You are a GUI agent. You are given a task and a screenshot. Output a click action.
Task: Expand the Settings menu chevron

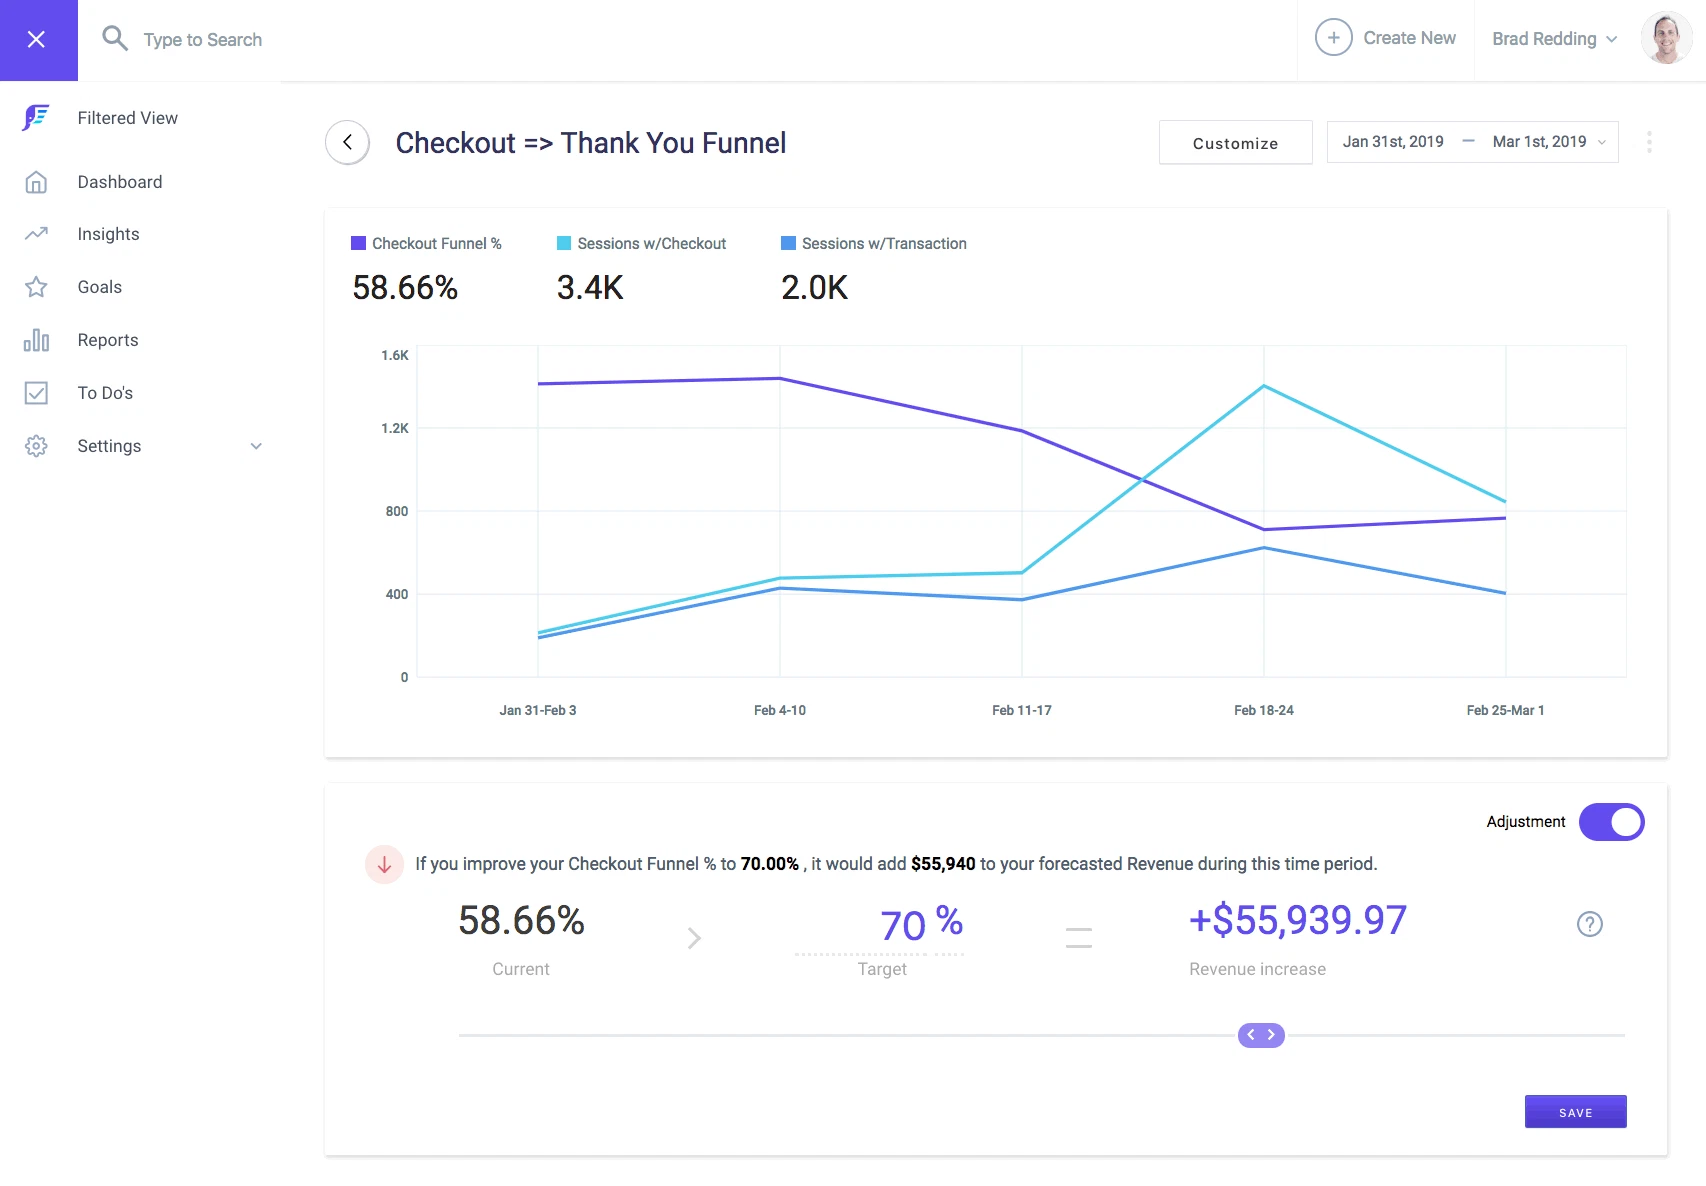point(257,446)
